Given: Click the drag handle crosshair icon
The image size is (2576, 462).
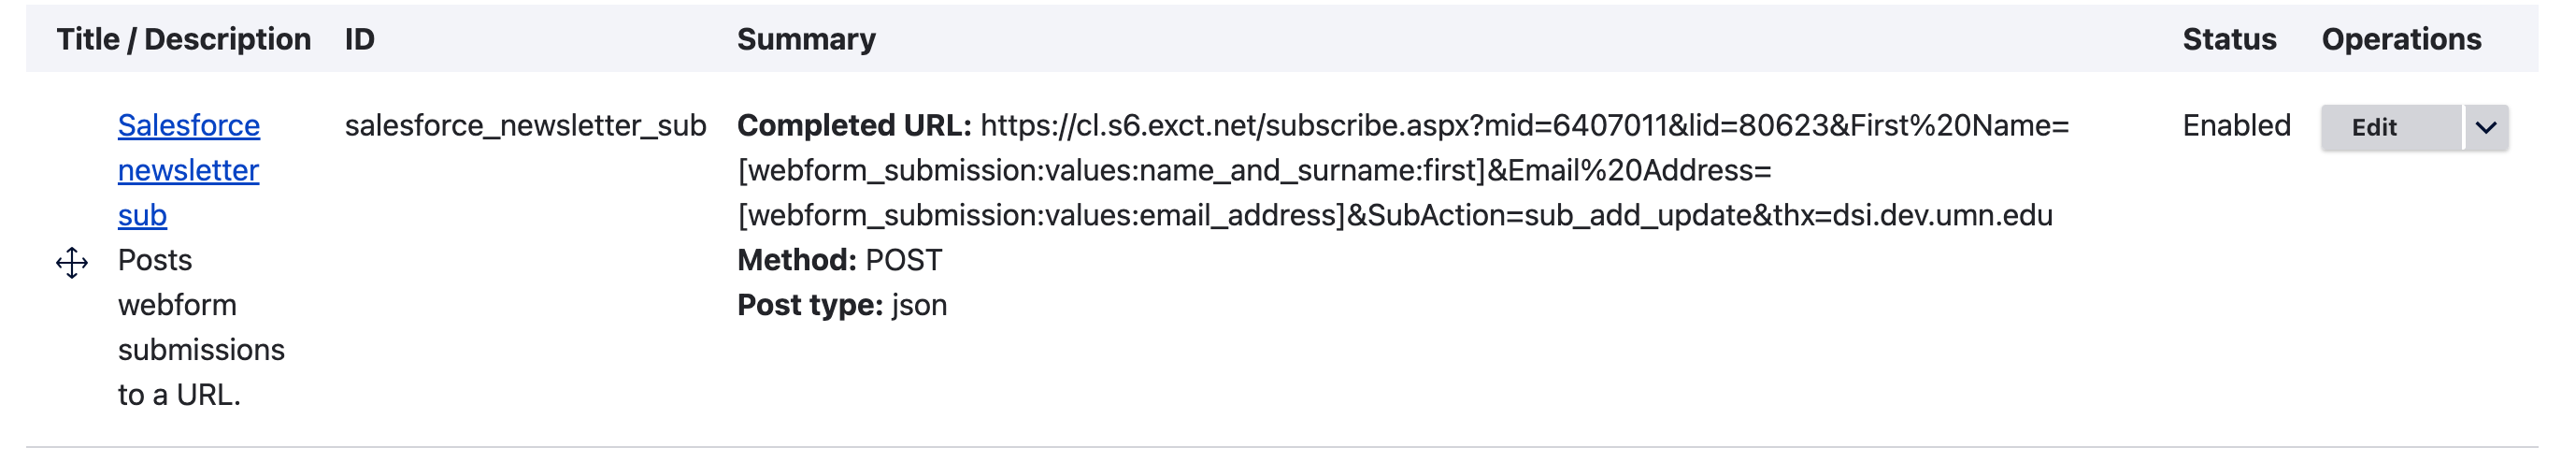Looking at the screenshot, I should 72,263.
